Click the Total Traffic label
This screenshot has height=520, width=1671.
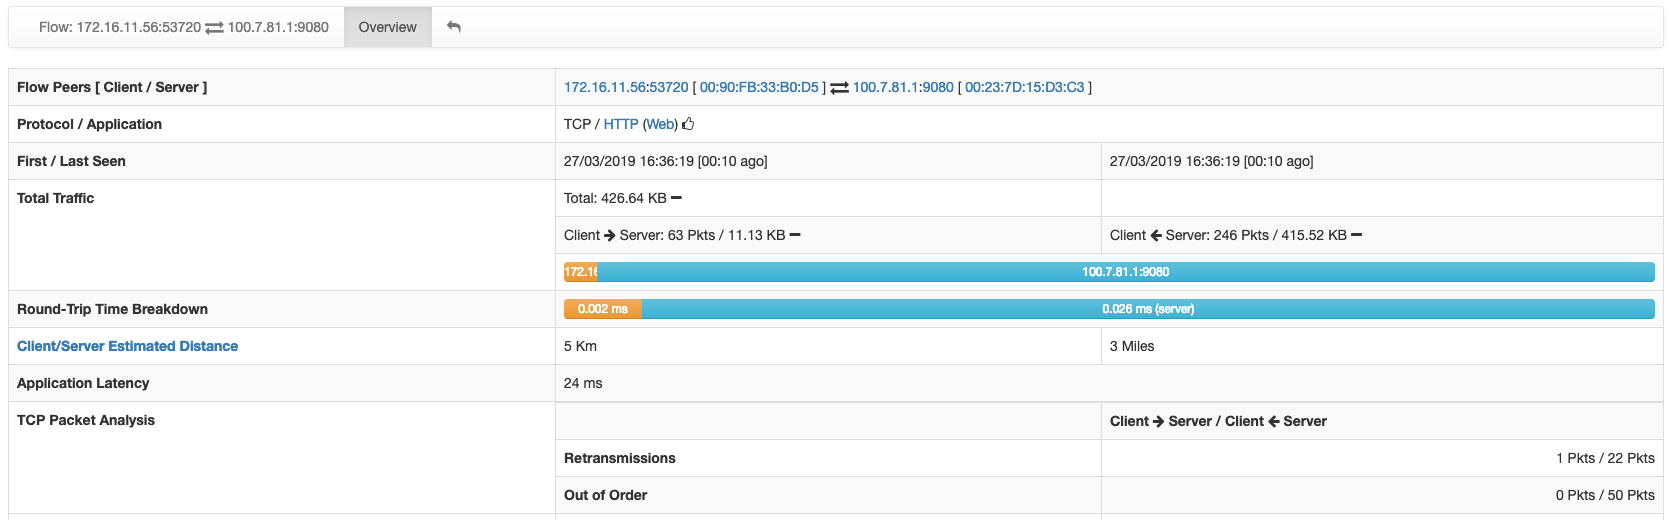click(x=55, y=198)
